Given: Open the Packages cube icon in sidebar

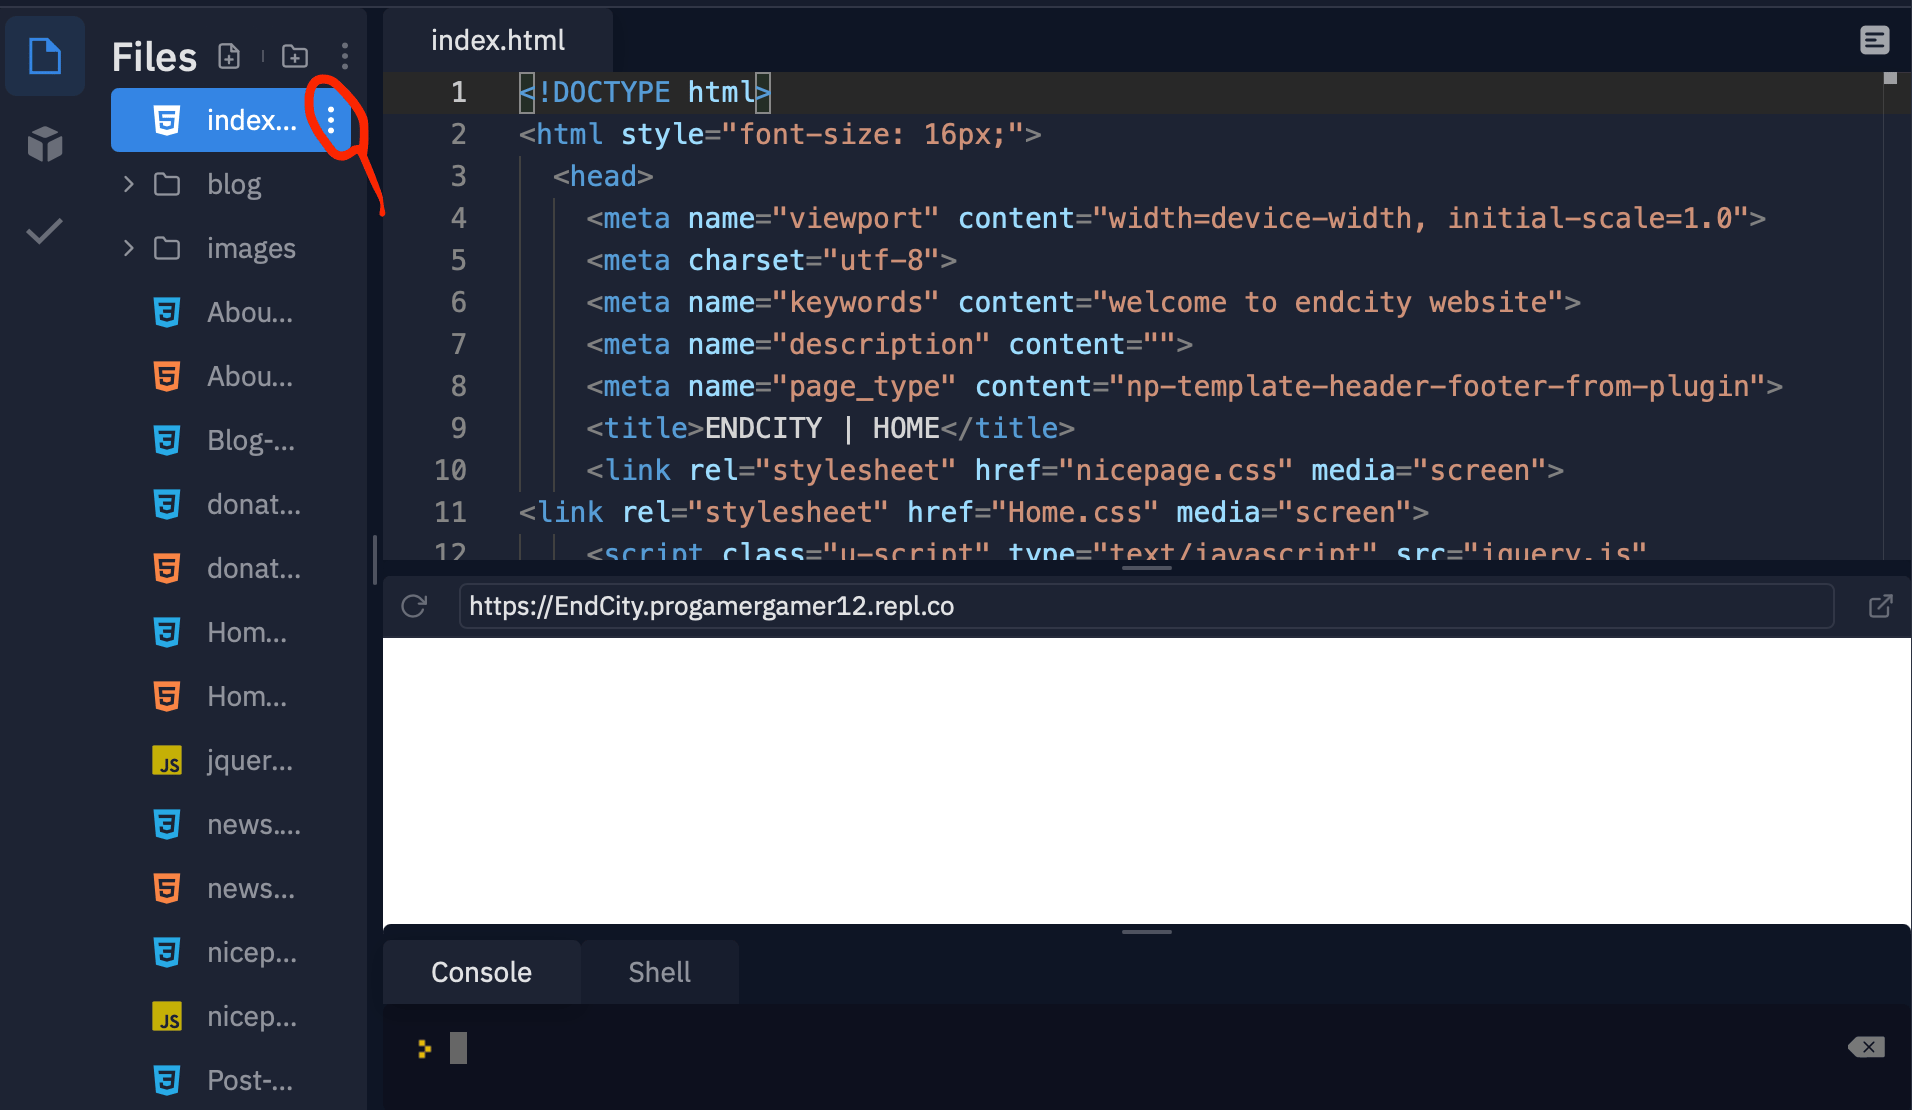Looking at the screenshot, I should [x=45, y=144].
